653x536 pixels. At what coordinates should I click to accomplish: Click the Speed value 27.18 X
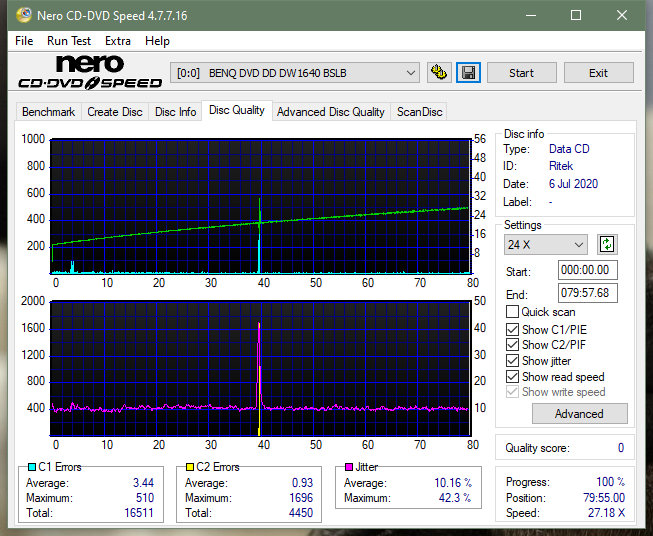[606, 513]
